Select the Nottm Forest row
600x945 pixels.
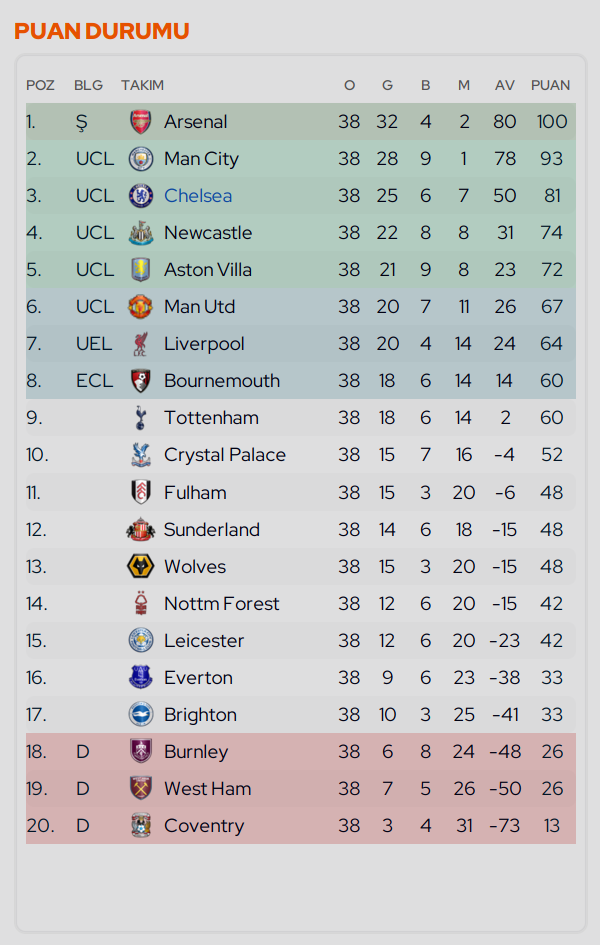[x=301, y=604]
